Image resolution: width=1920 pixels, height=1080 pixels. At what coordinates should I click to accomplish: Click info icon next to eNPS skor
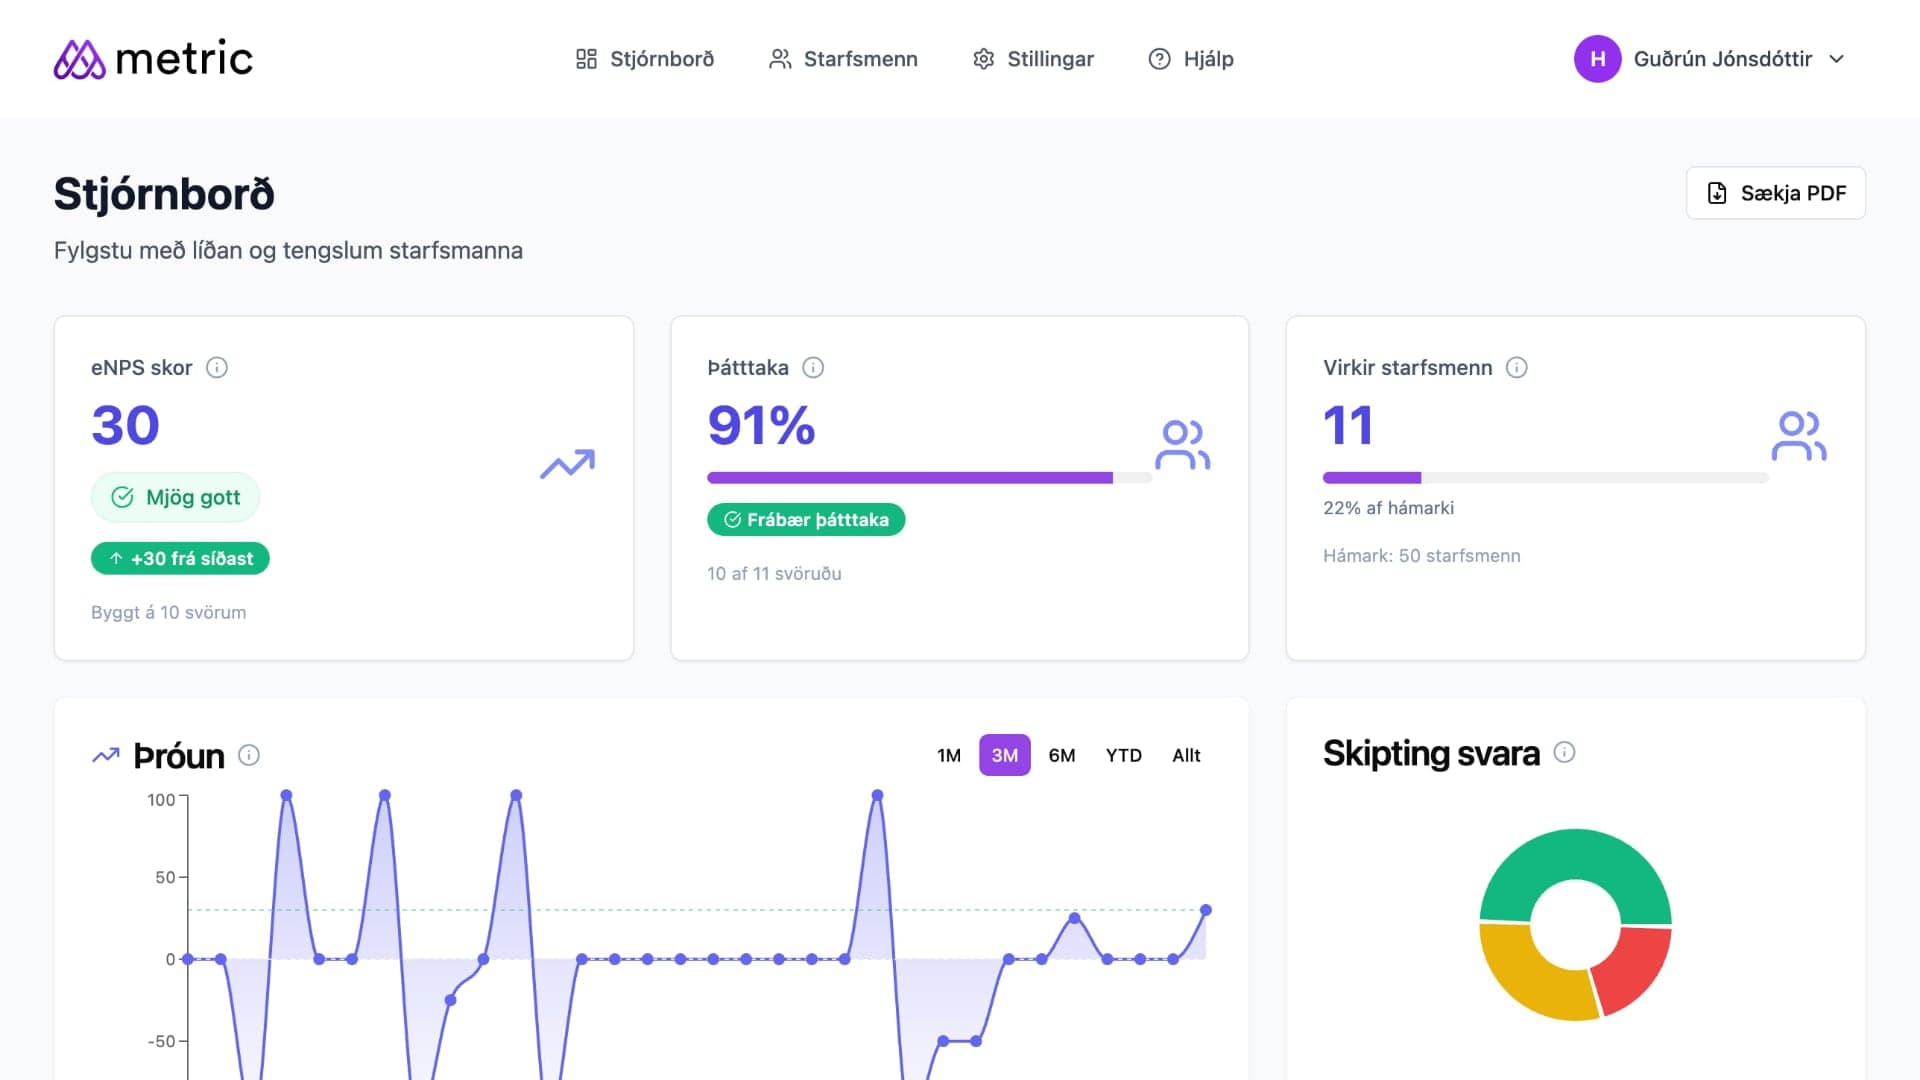(x=217, y=368)
